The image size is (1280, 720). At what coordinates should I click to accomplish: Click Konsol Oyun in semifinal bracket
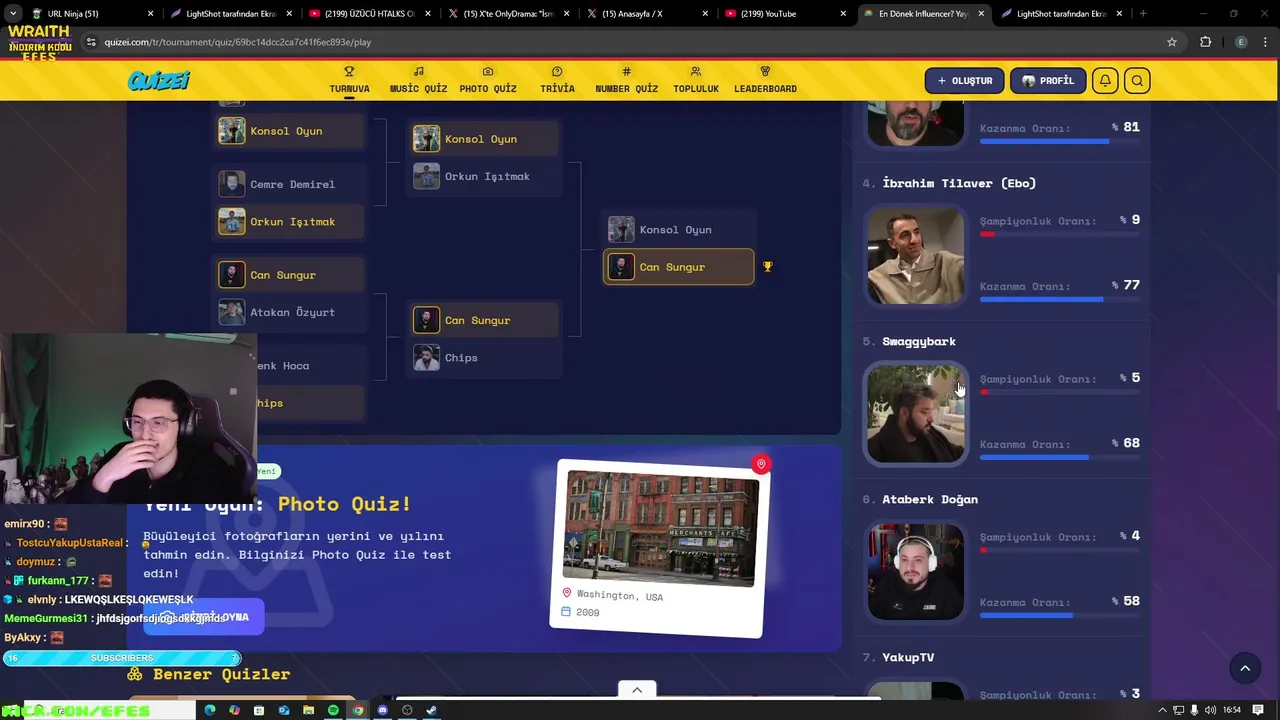484,139
